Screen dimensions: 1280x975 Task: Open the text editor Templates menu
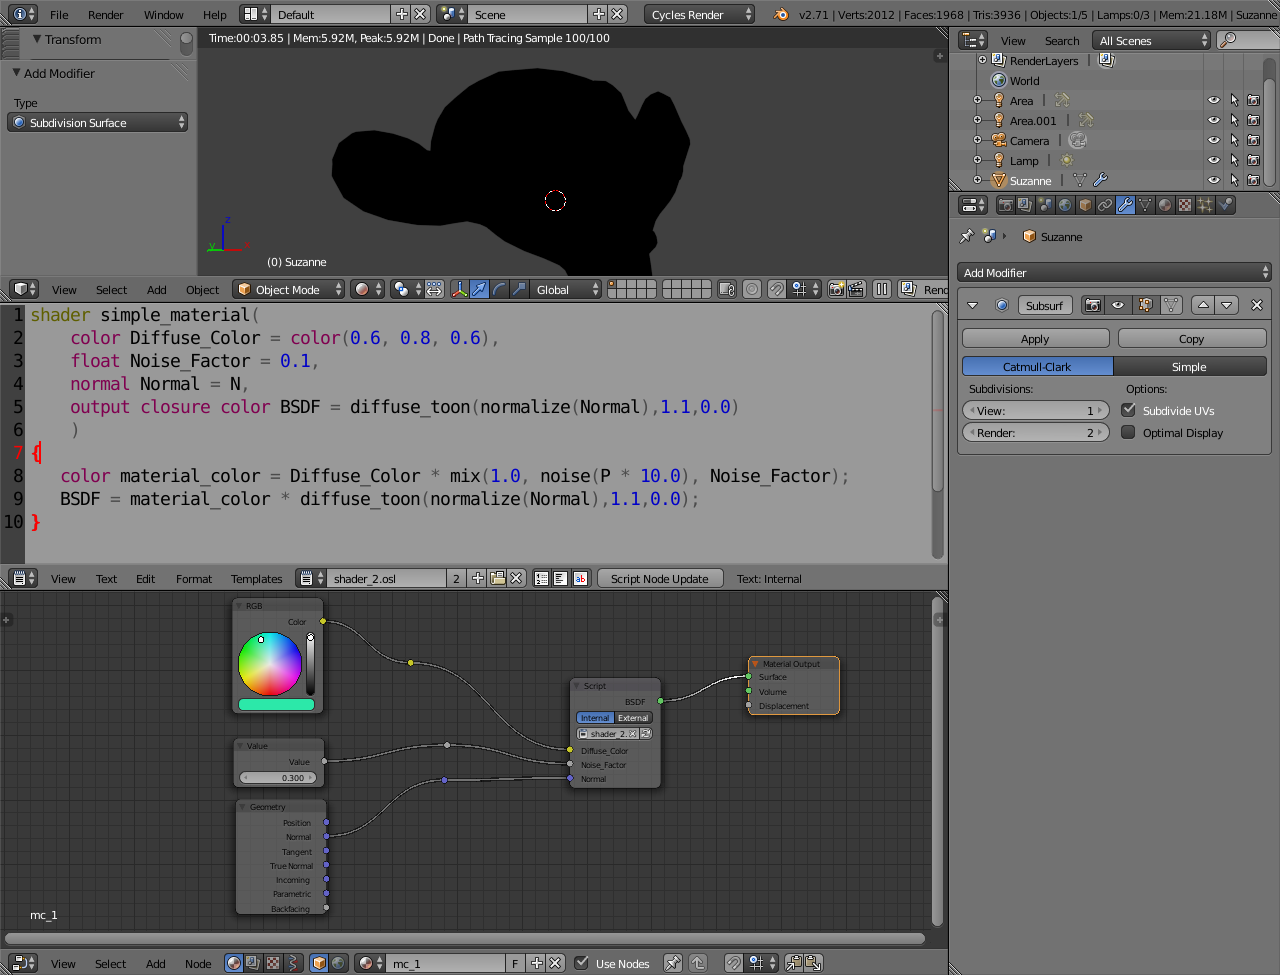click(257, 579)
